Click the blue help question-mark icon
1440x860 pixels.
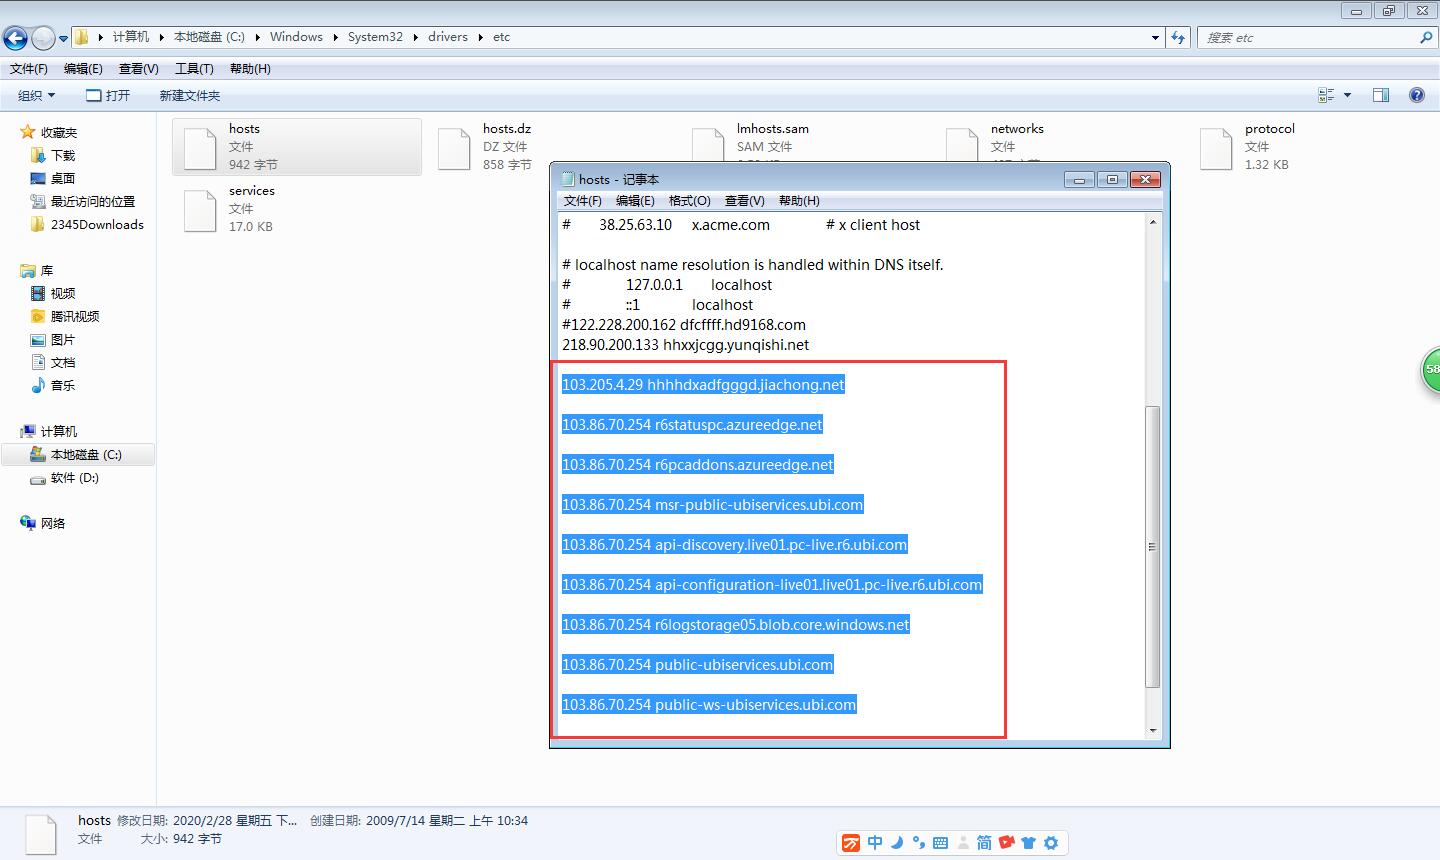(1417, 95)
